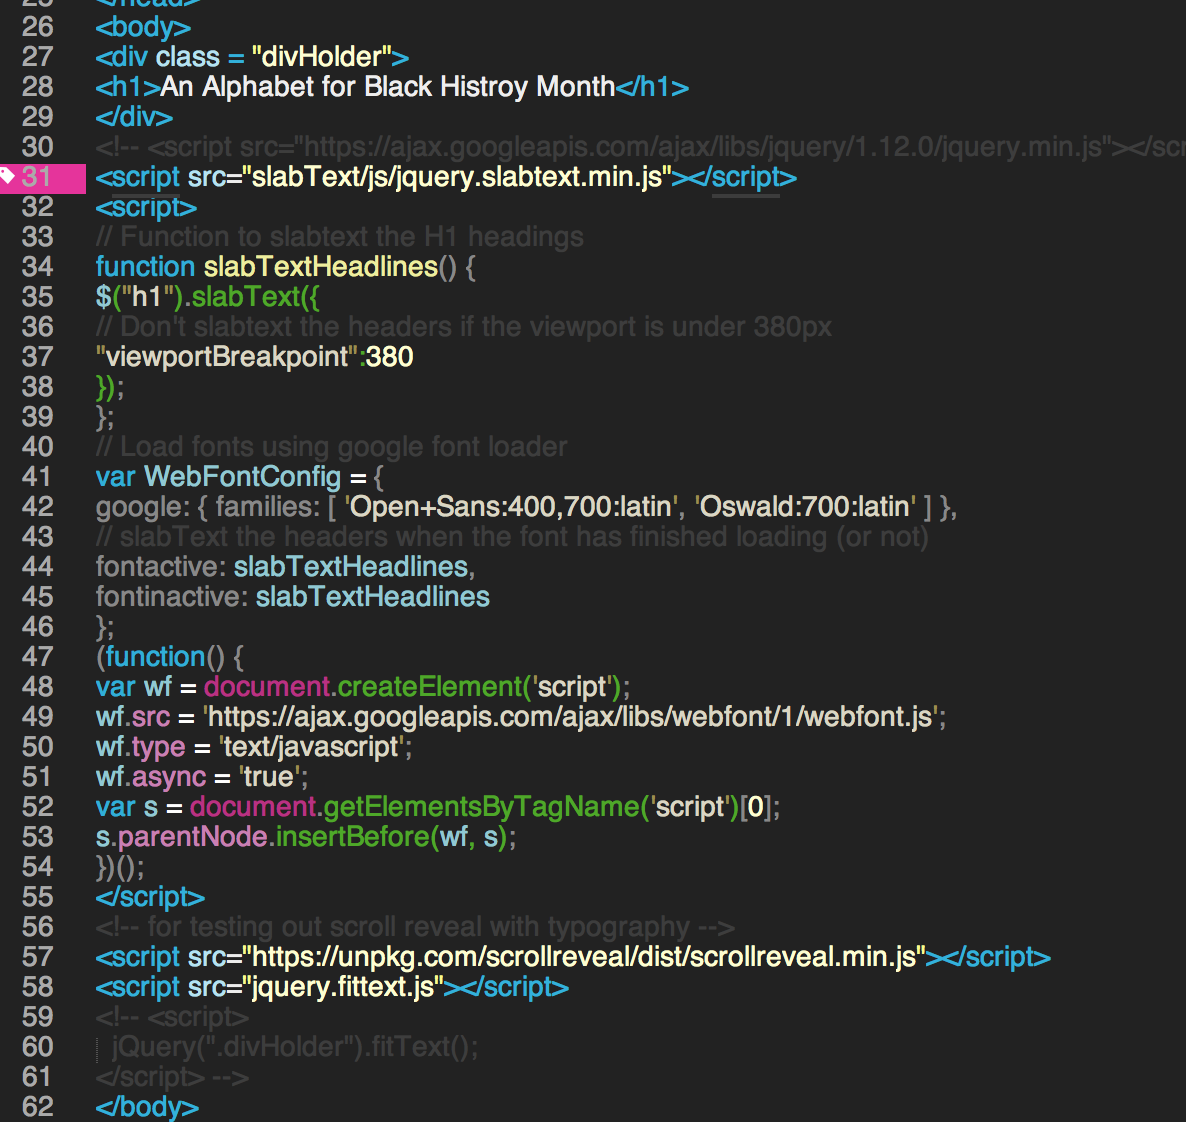Click the commented jQuery fitText call line 60
The width and height of the screenshot is (1186, 1122).
pyautogui.click(x=295, y=1047)
